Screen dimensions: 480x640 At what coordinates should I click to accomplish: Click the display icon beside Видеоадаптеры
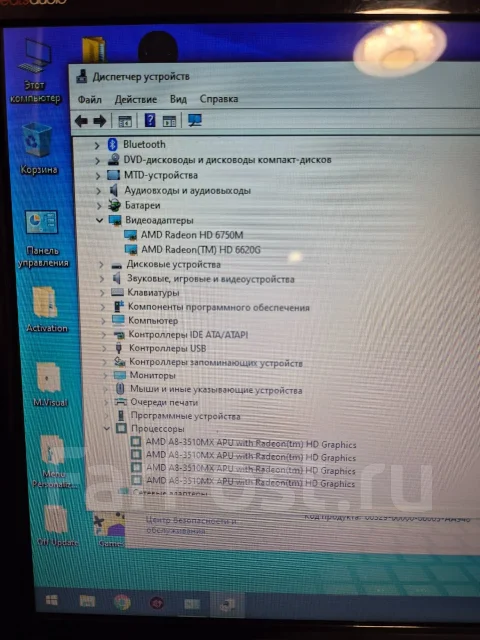116,220
